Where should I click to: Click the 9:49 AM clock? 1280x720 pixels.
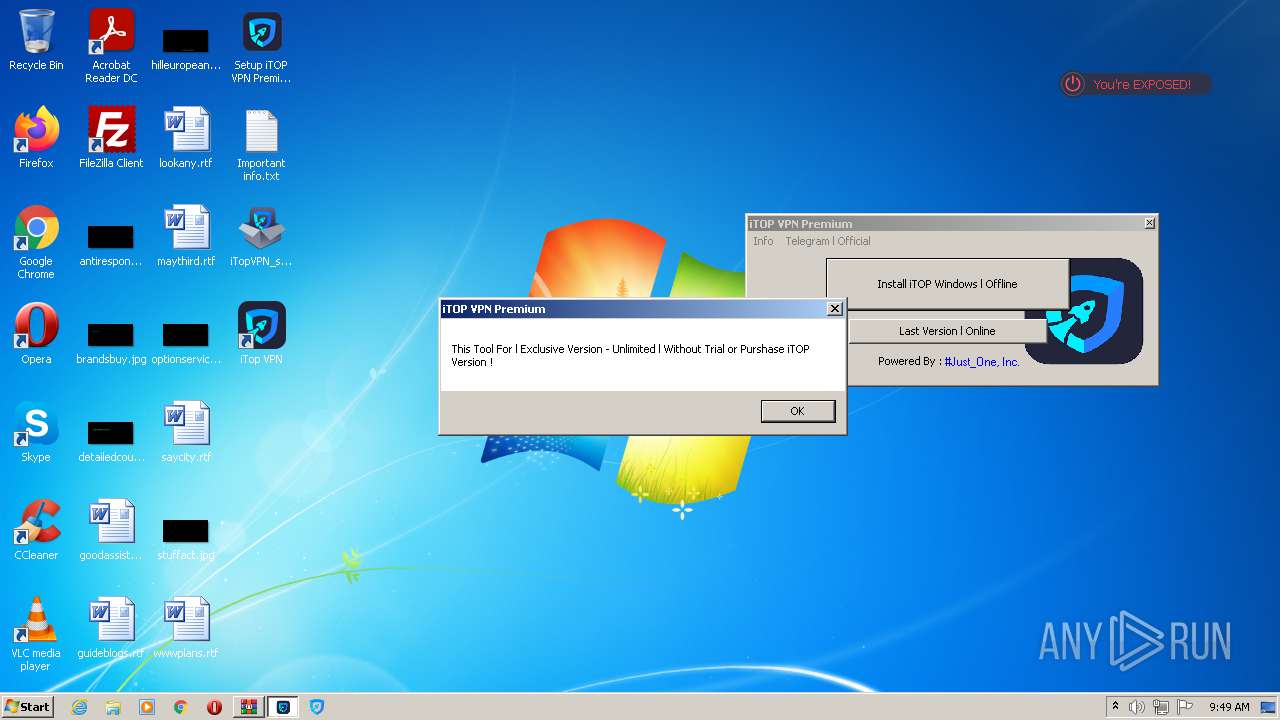[x=1229, y=707]
